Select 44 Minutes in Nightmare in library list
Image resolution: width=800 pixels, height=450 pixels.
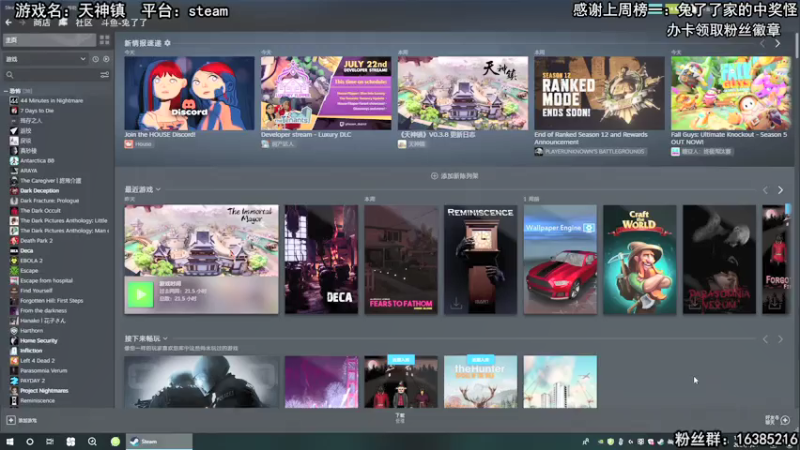[51, 101]
